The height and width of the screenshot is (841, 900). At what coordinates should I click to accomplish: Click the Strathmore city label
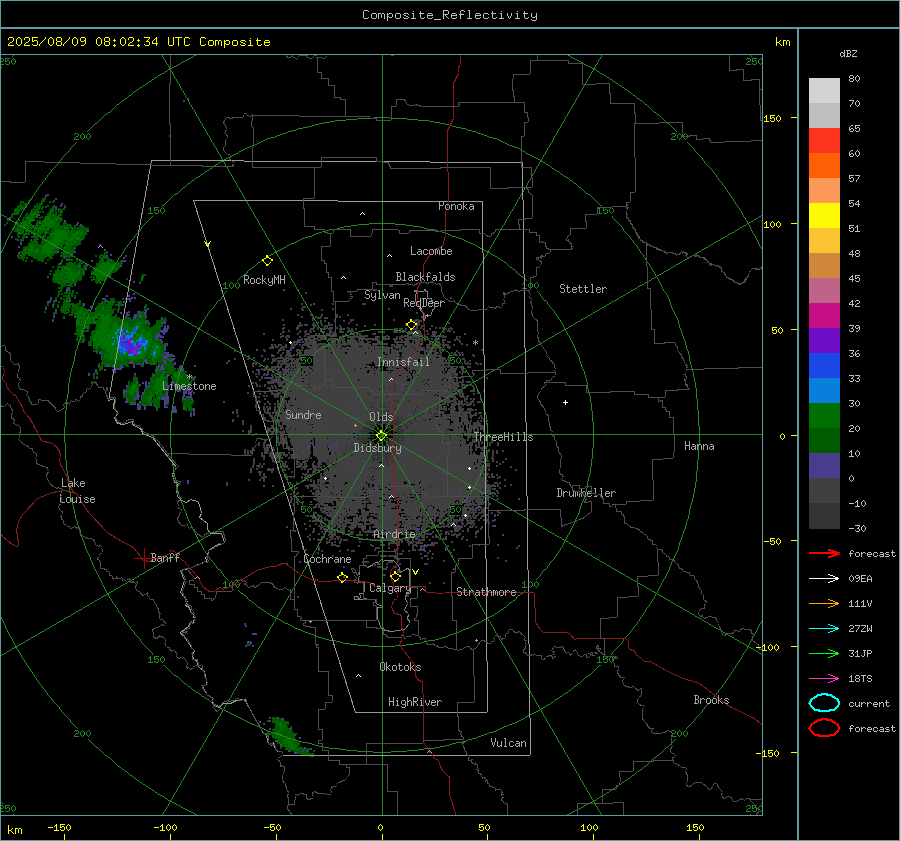[x=486, y=592]
